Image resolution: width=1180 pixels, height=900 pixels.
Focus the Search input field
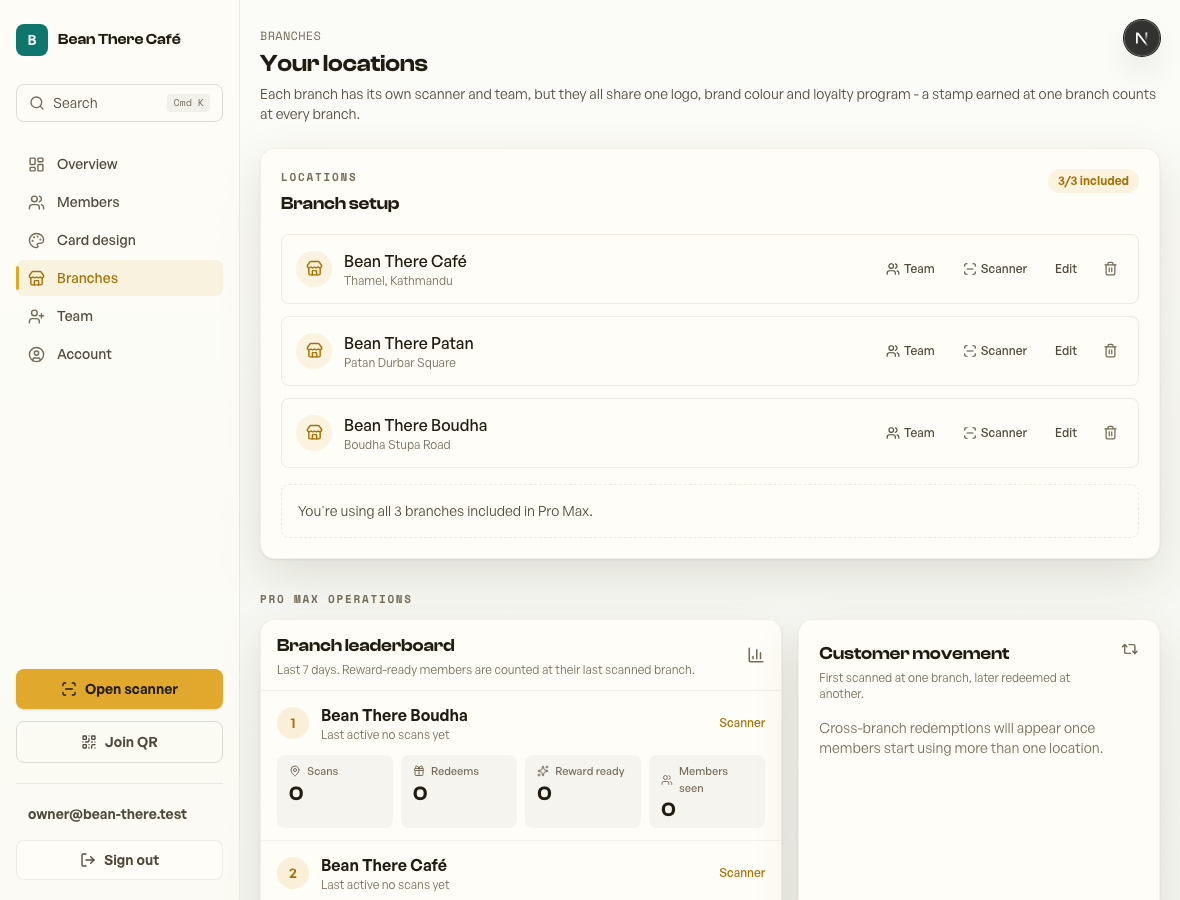(119, 103)
